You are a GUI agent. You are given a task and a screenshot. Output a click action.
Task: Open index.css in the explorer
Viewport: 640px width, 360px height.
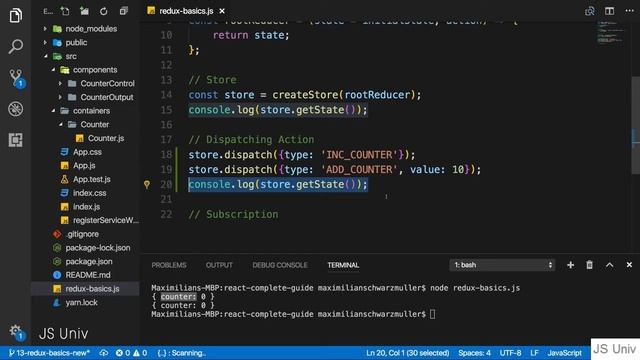click(85, 193)
